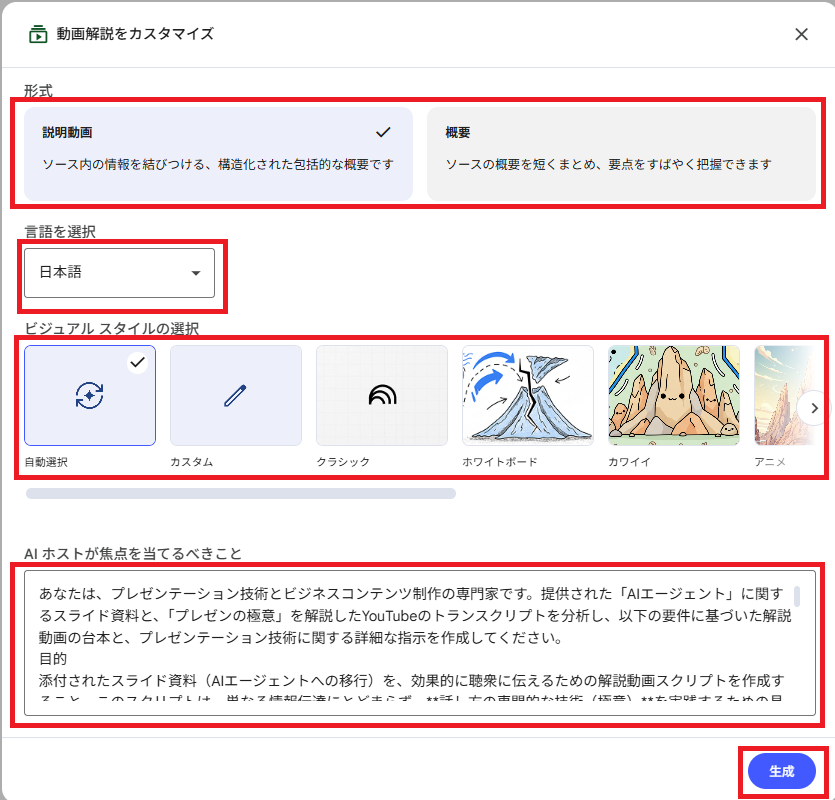Click the language dropdown arrow
835x800 pixels.
(195, 273)
